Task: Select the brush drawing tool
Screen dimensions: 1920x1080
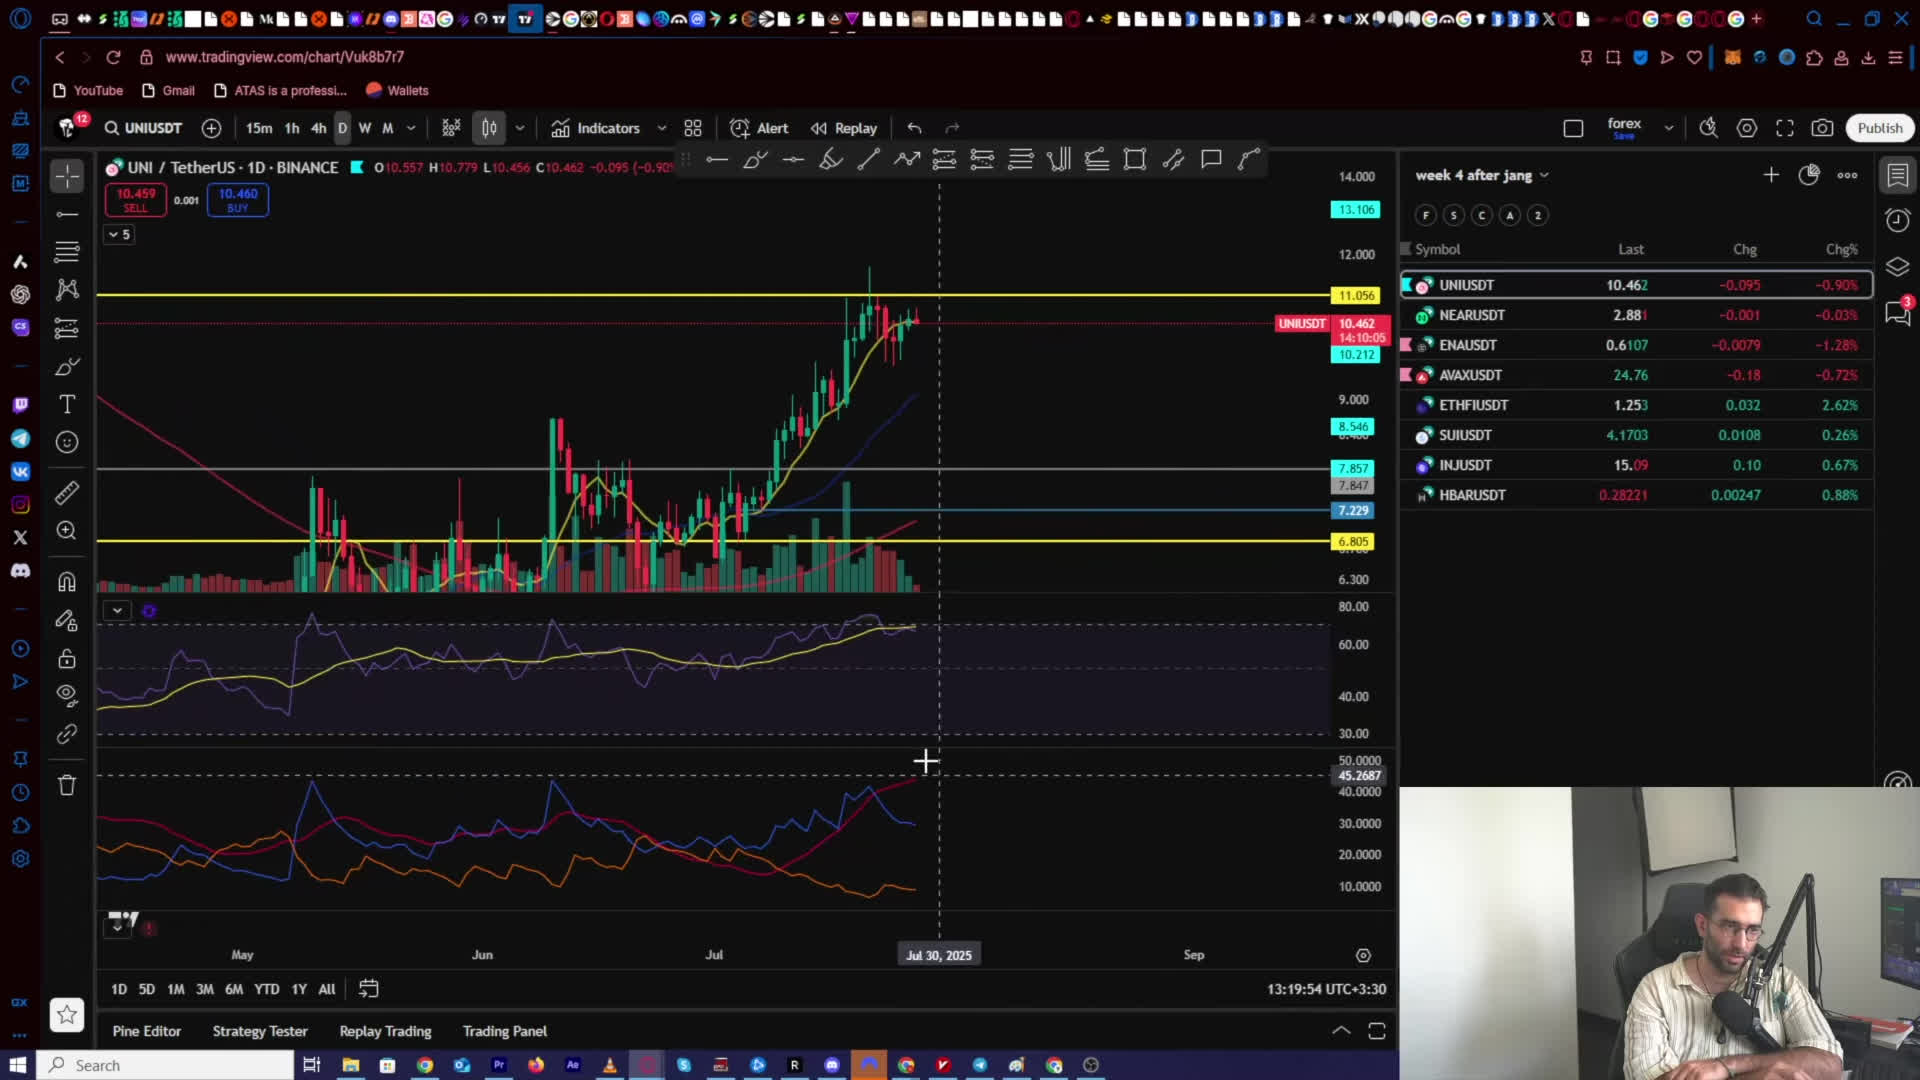Action: (67, 366)
